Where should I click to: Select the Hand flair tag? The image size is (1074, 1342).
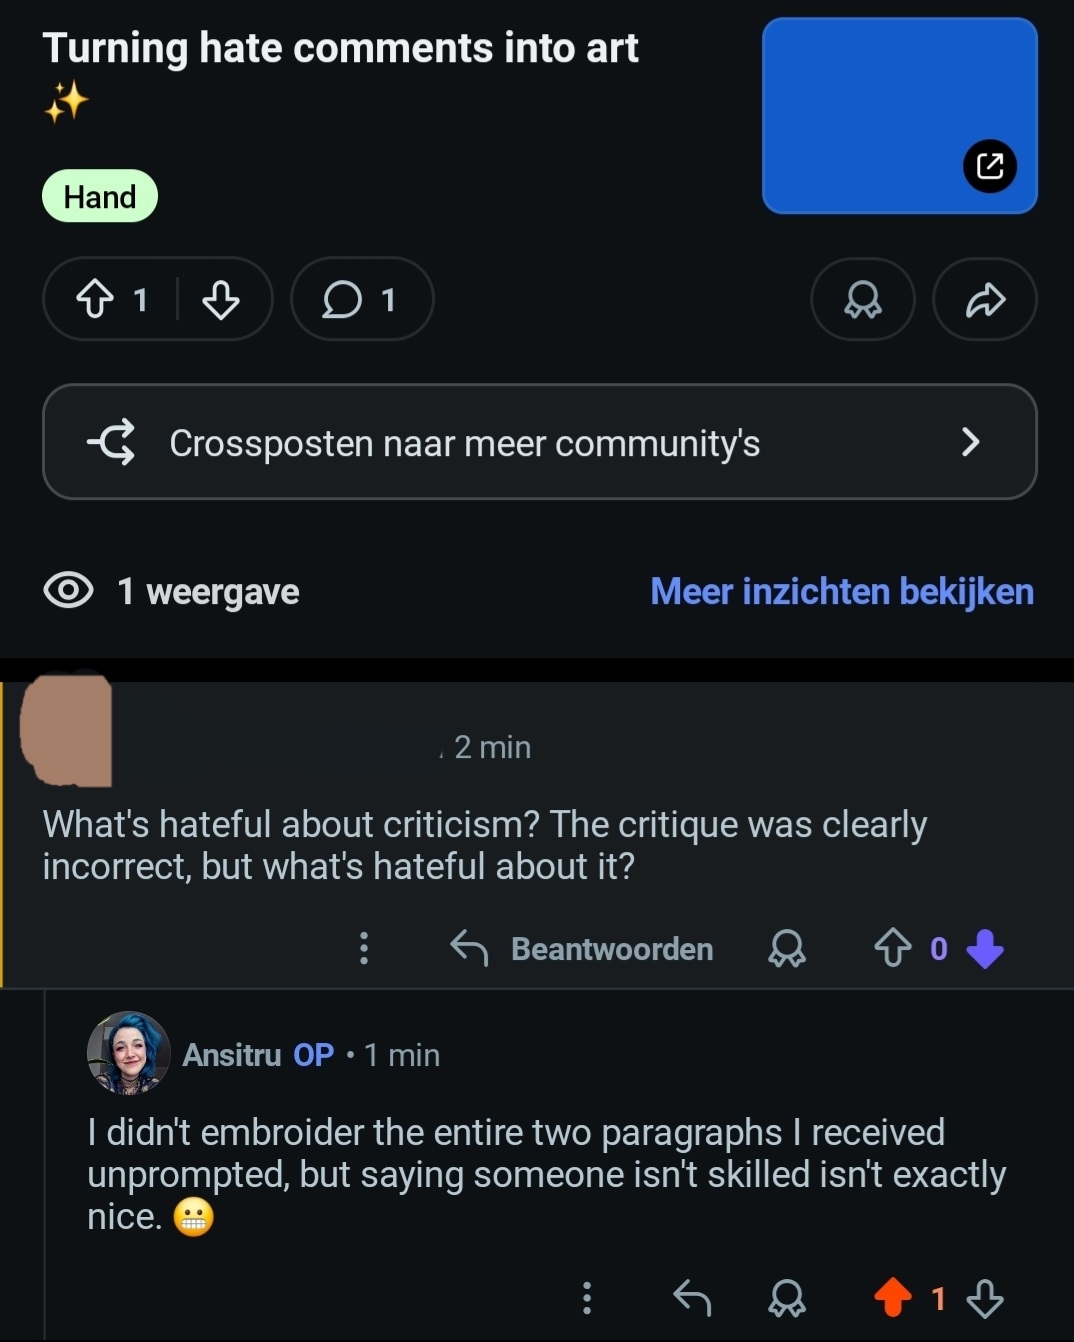[100, 196]
